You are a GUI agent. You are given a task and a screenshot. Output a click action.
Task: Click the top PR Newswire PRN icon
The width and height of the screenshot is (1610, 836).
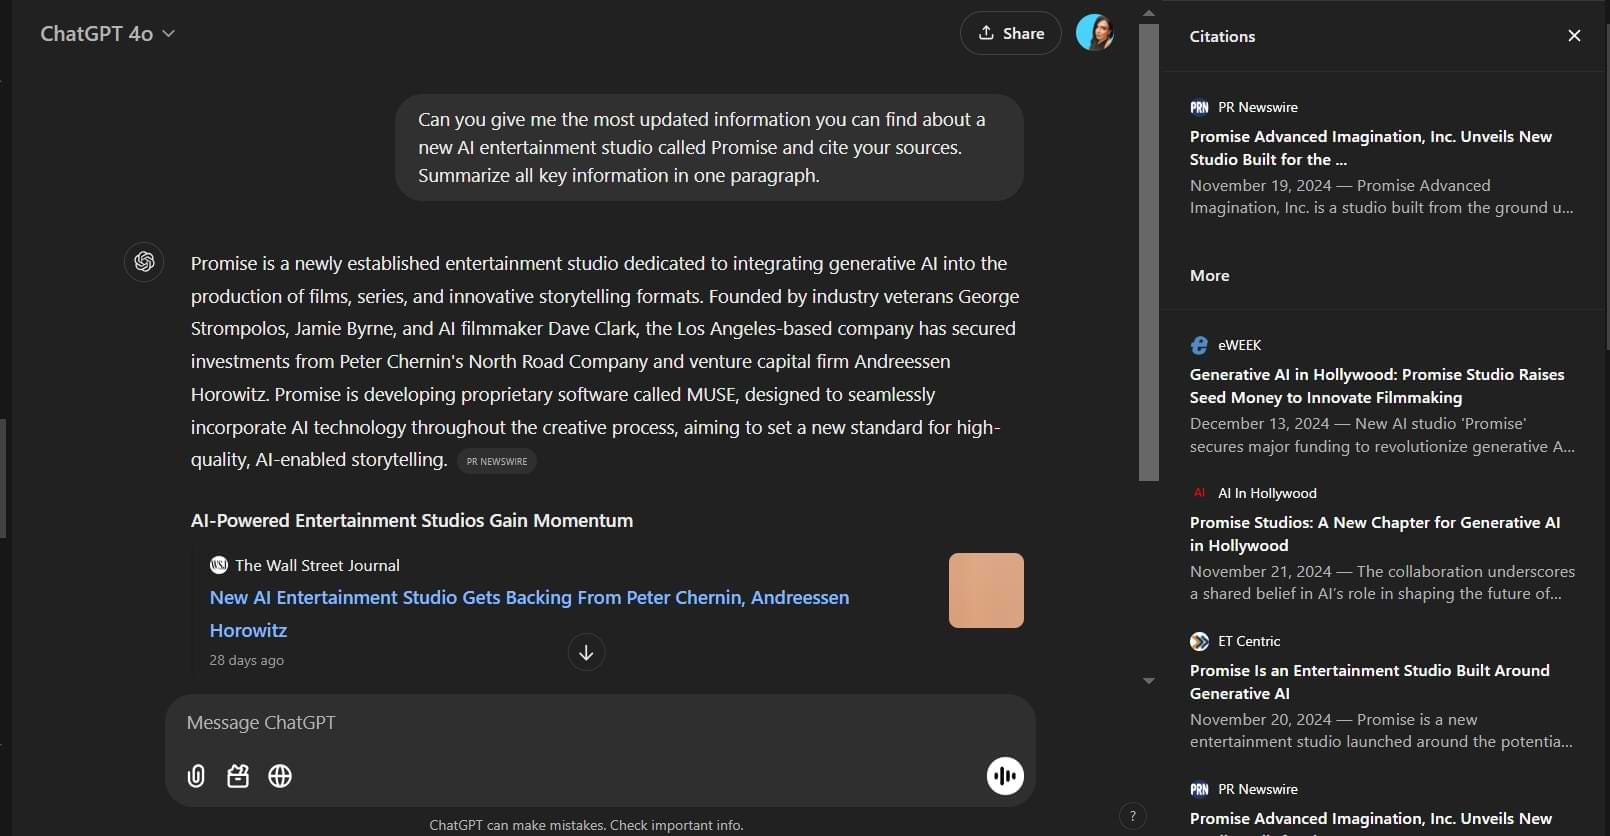pos(1199,107)
